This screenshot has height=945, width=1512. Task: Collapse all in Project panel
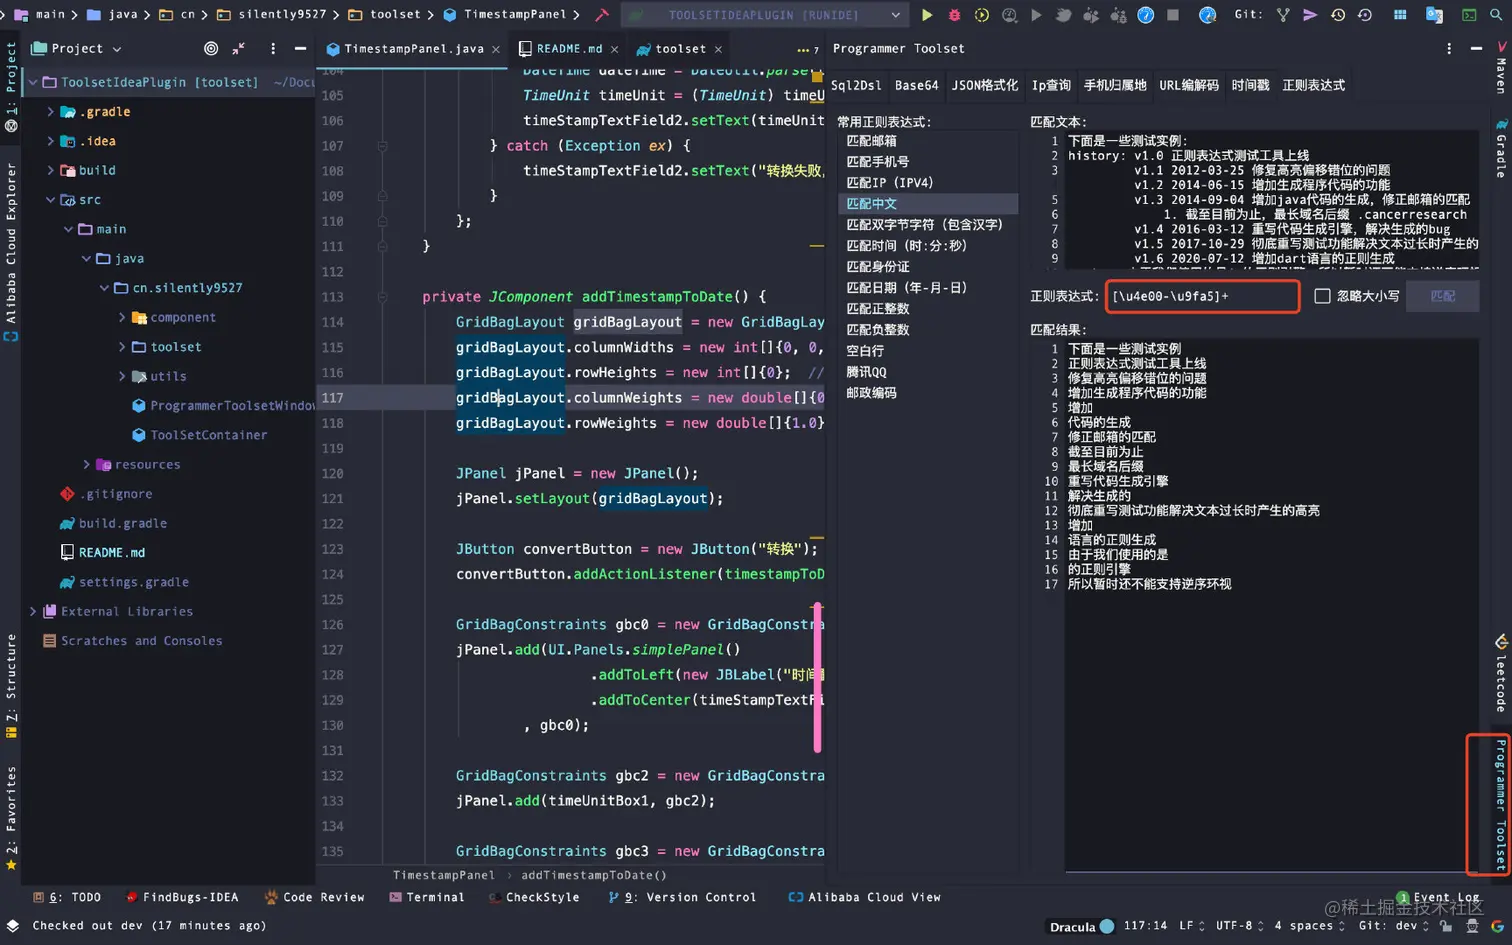pyautogui.click(x=239, y=48)
